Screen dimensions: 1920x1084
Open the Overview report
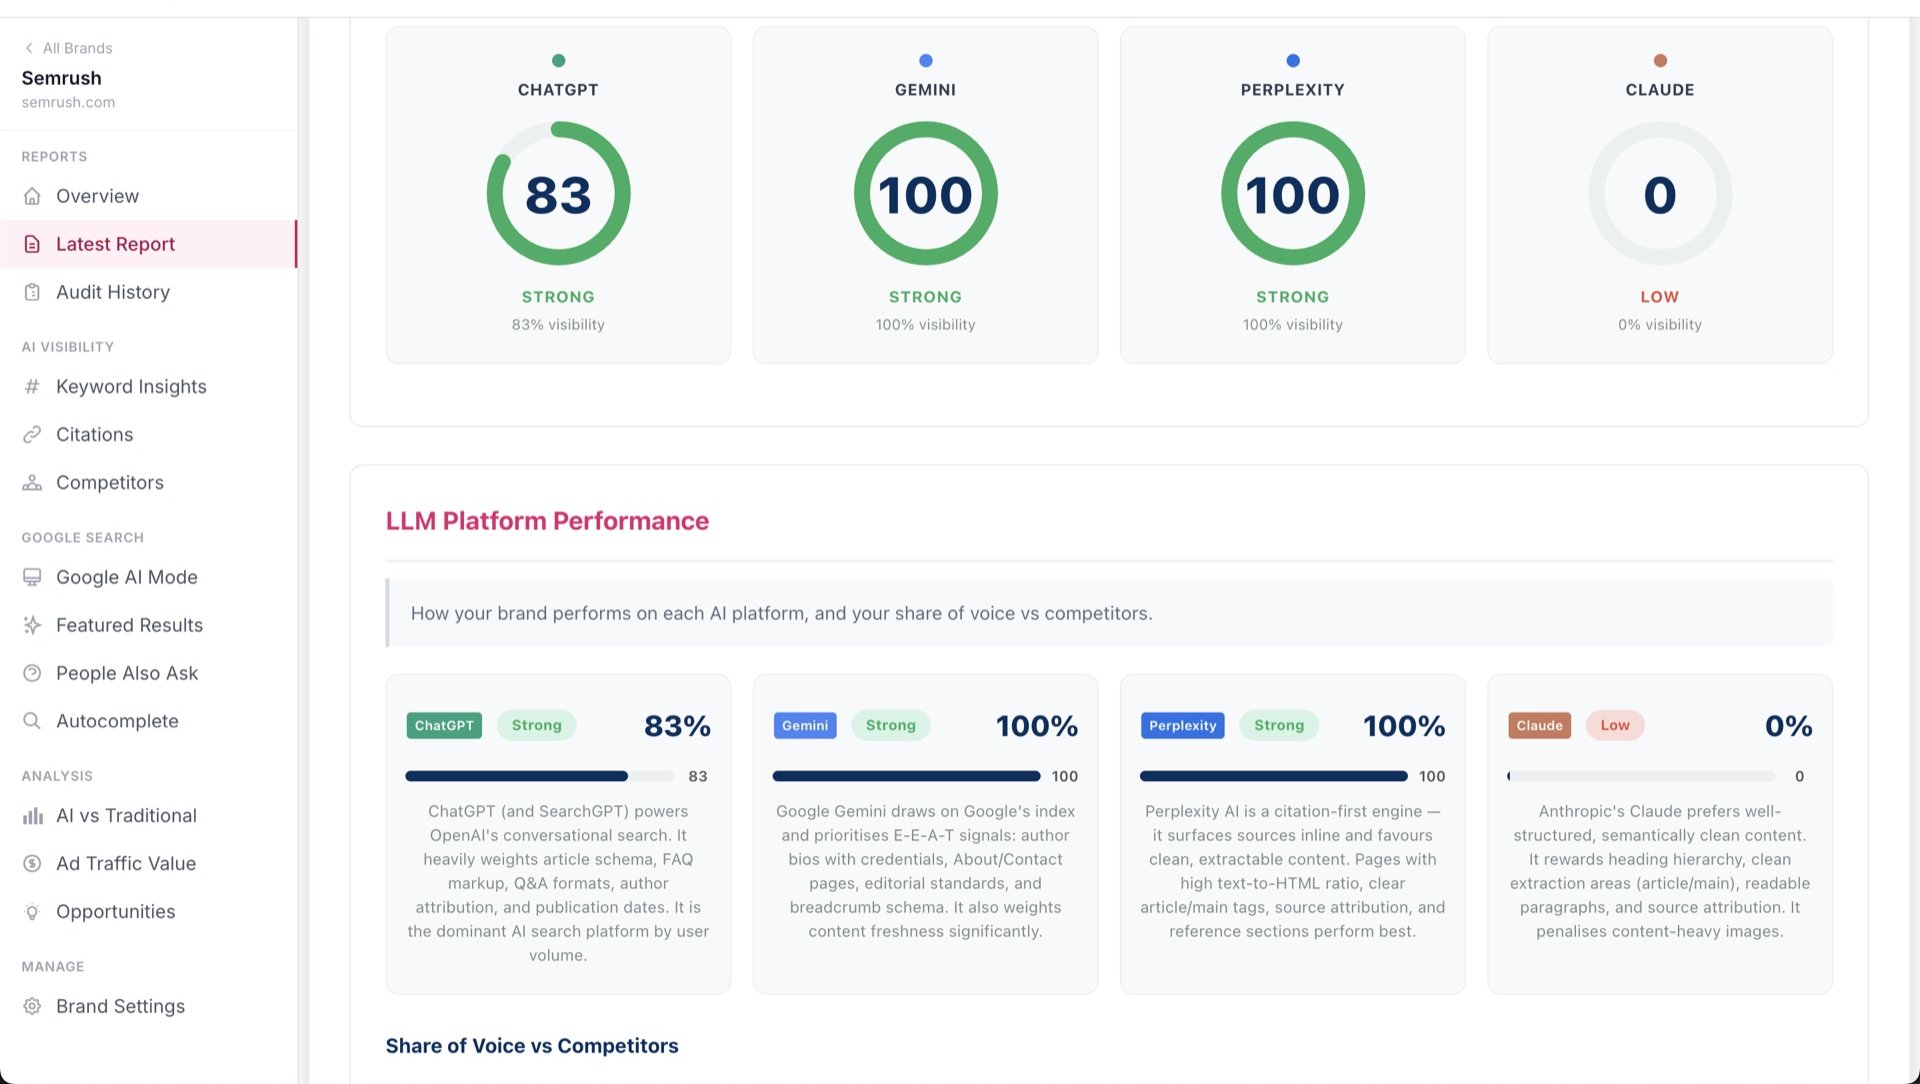tap(148, 196)
